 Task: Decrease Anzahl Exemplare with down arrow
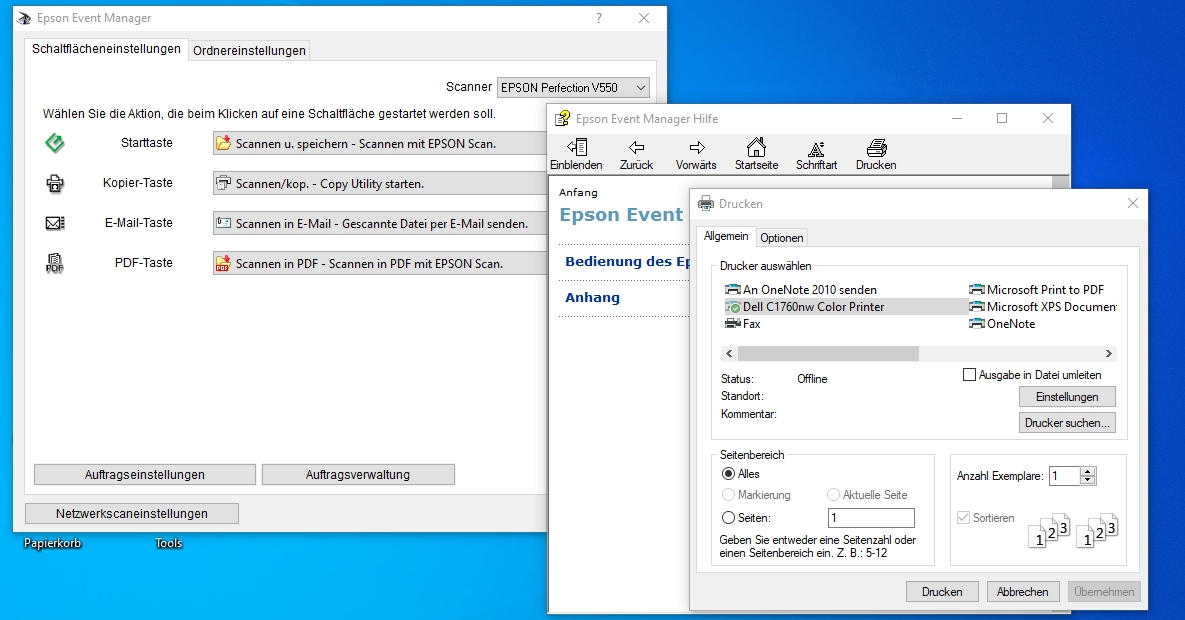[1088, 480]
